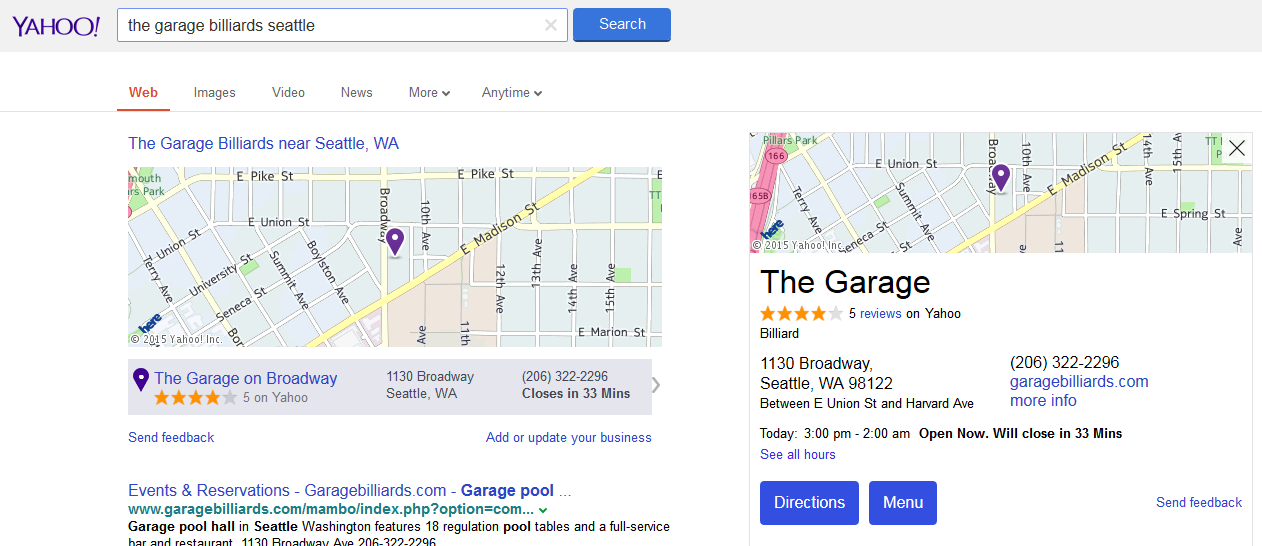
Task: Open the Anytime filter dropdown
Action: coord(511,93)
